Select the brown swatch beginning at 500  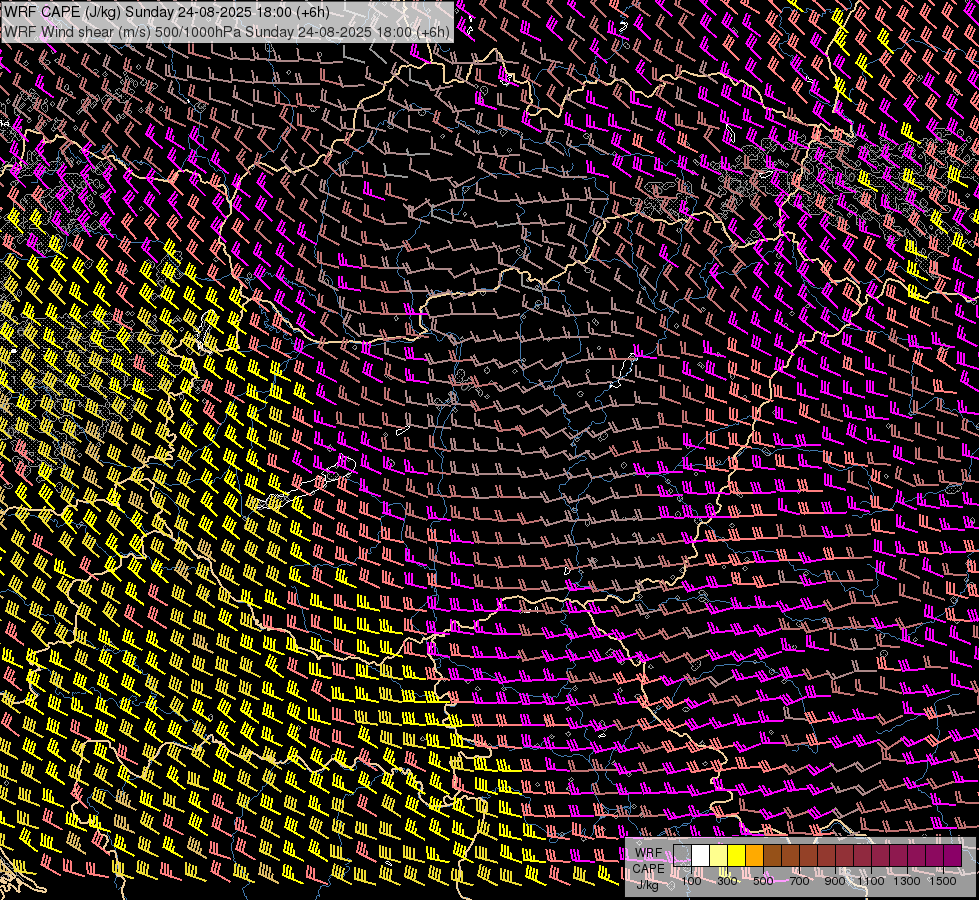point(773,856)
